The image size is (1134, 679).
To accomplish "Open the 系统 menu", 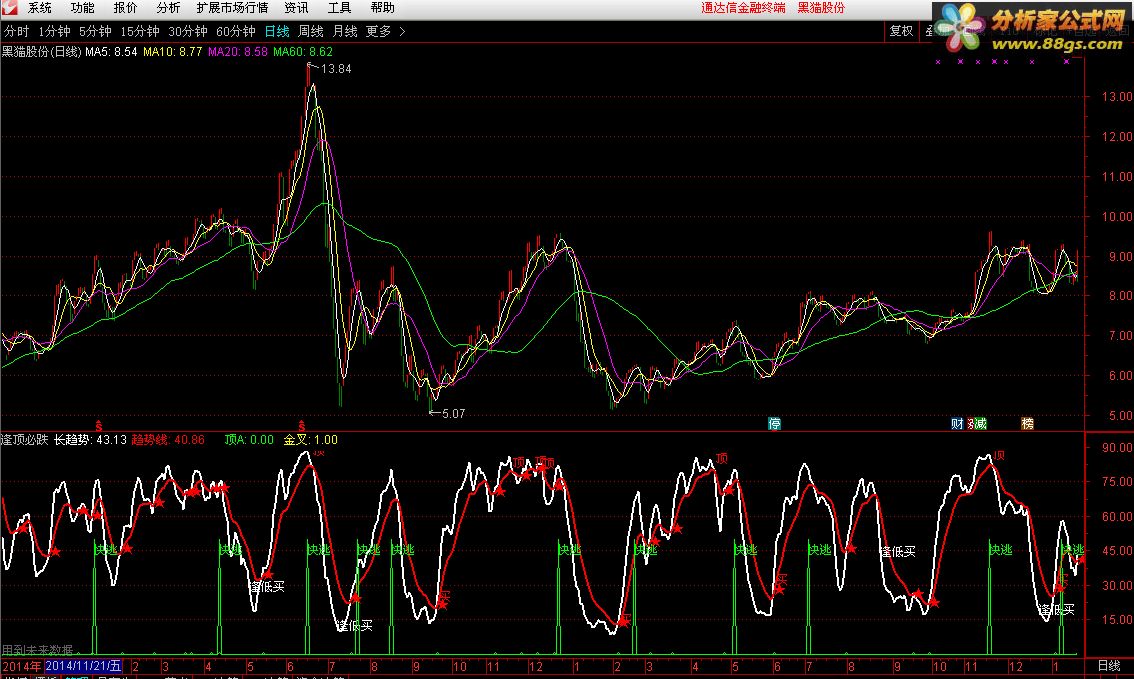I will [40, 8].
